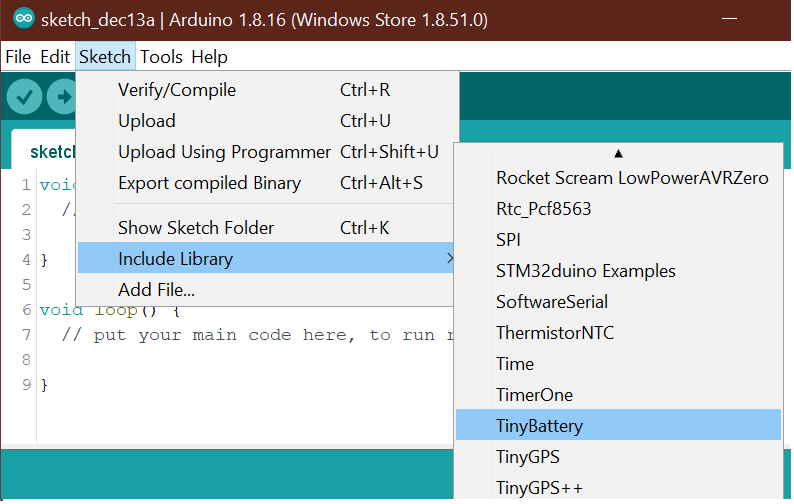Screen dimensions: 794x504
Task: Select the Rtc_Pcf8563 library
Action: [x=618, y=209]
